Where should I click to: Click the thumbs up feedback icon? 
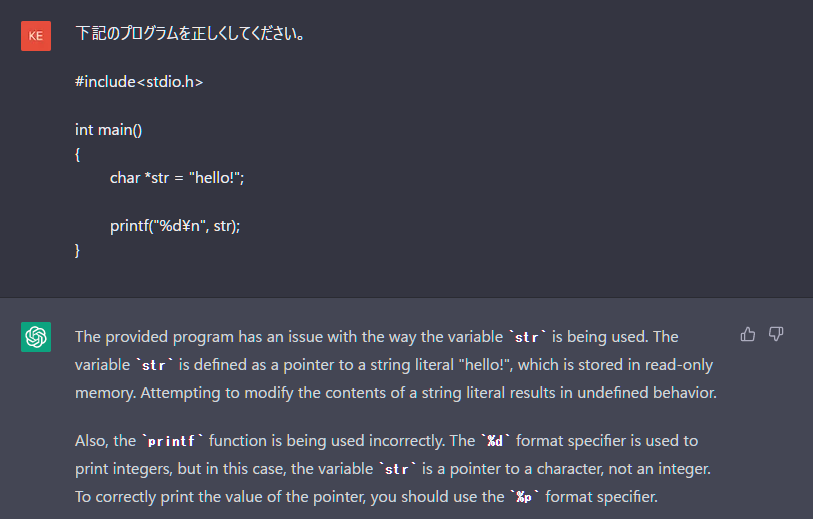coord(748,334)
